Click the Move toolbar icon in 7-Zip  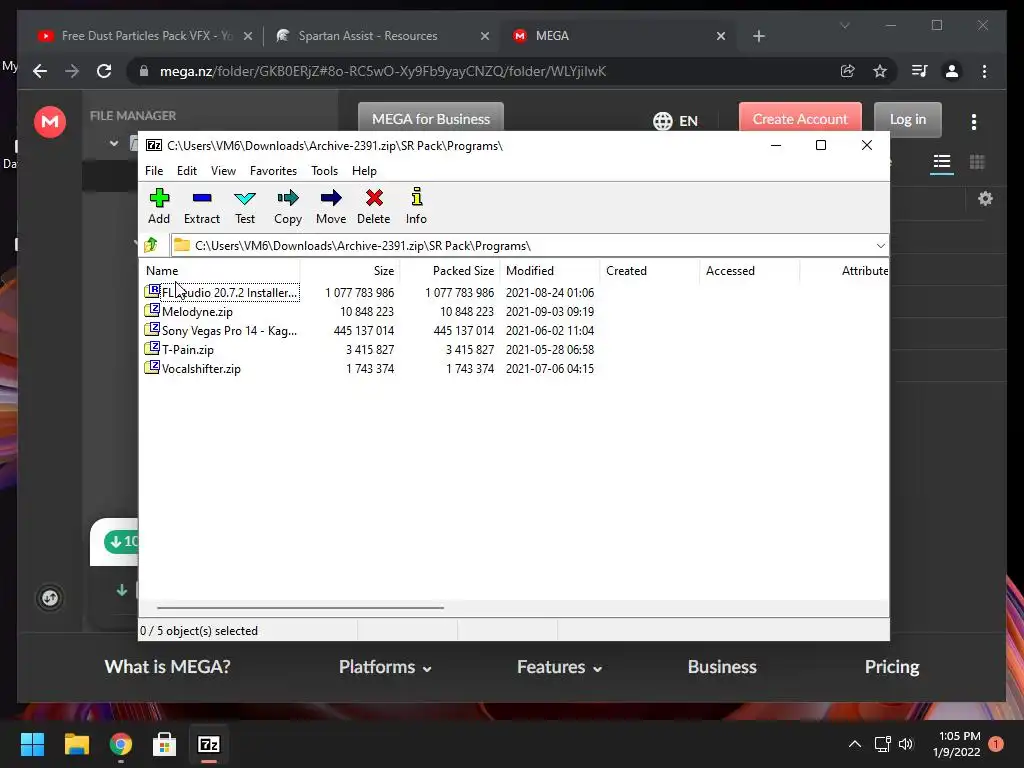(x=331, y=197)
